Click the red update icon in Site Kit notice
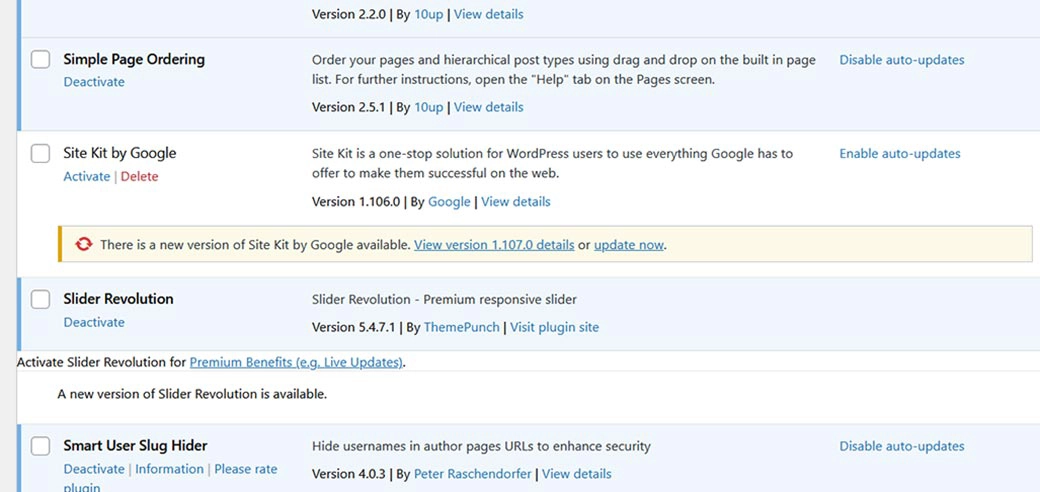Viewport: 1040px width, 492px height. point(84,245)
